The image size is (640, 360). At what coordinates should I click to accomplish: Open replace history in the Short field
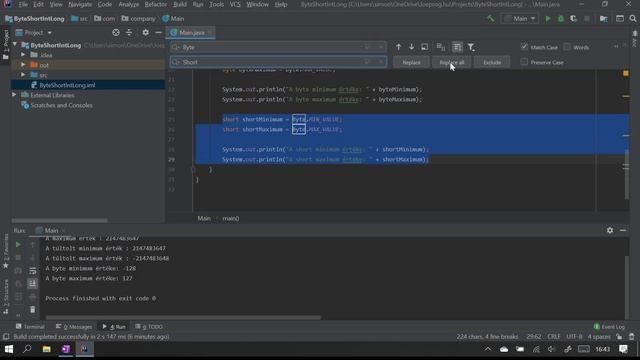(176, 62)
